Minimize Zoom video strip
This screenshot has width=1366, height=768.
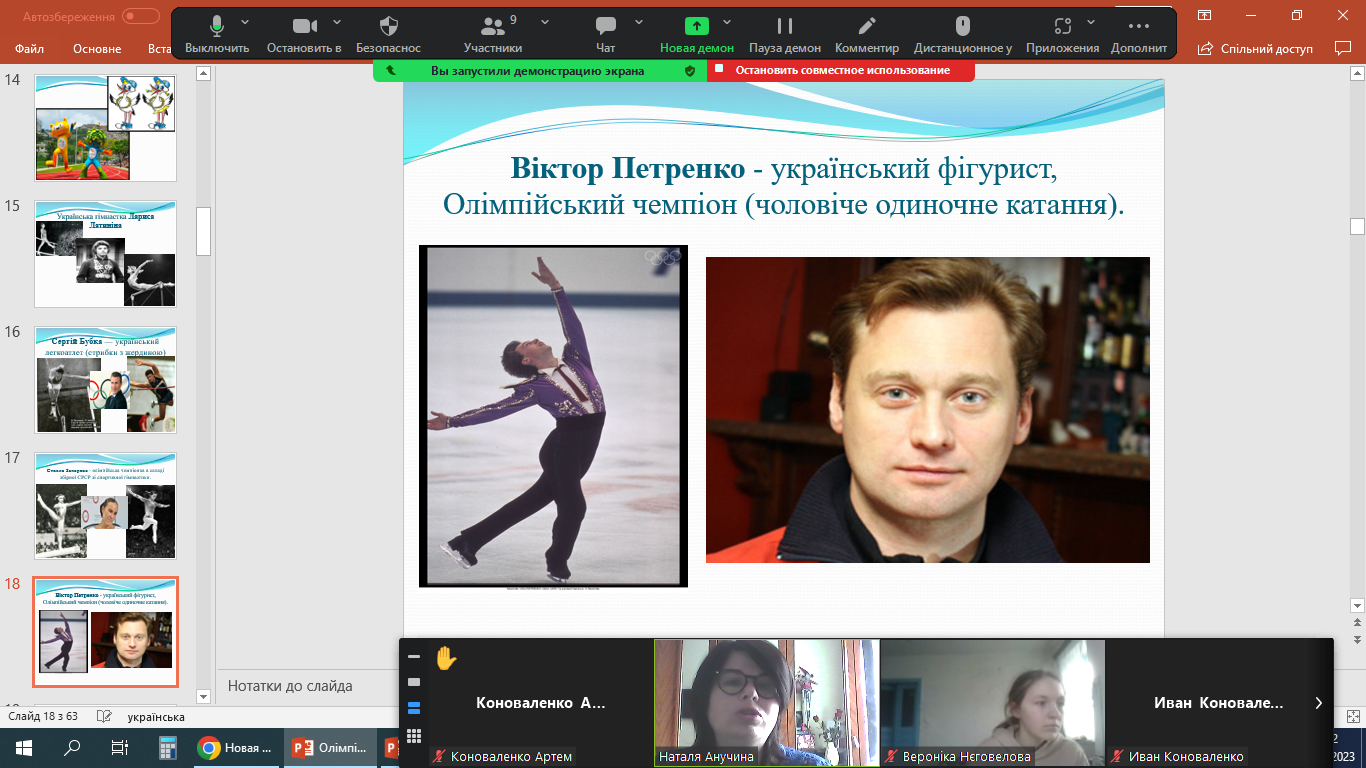point(414,657)
